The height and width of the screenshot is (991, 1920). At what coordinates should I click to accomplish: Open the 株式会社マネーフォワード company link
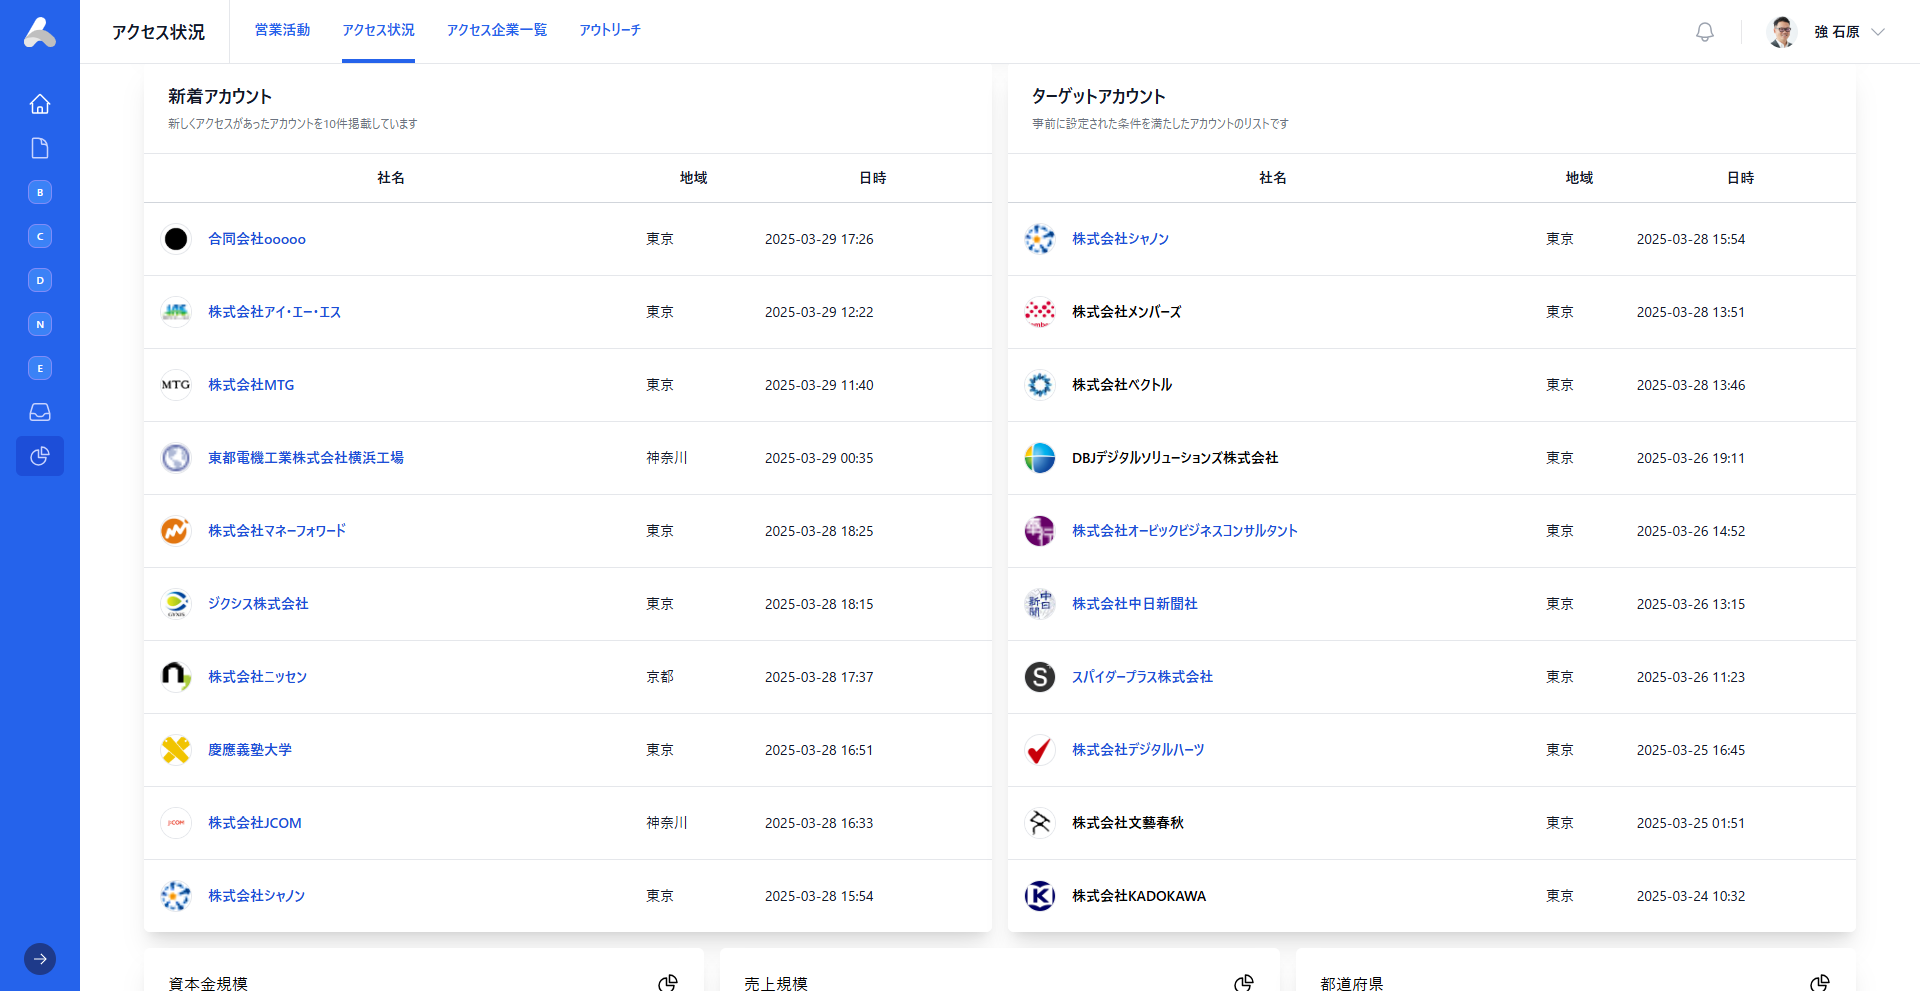click(276, 531)
